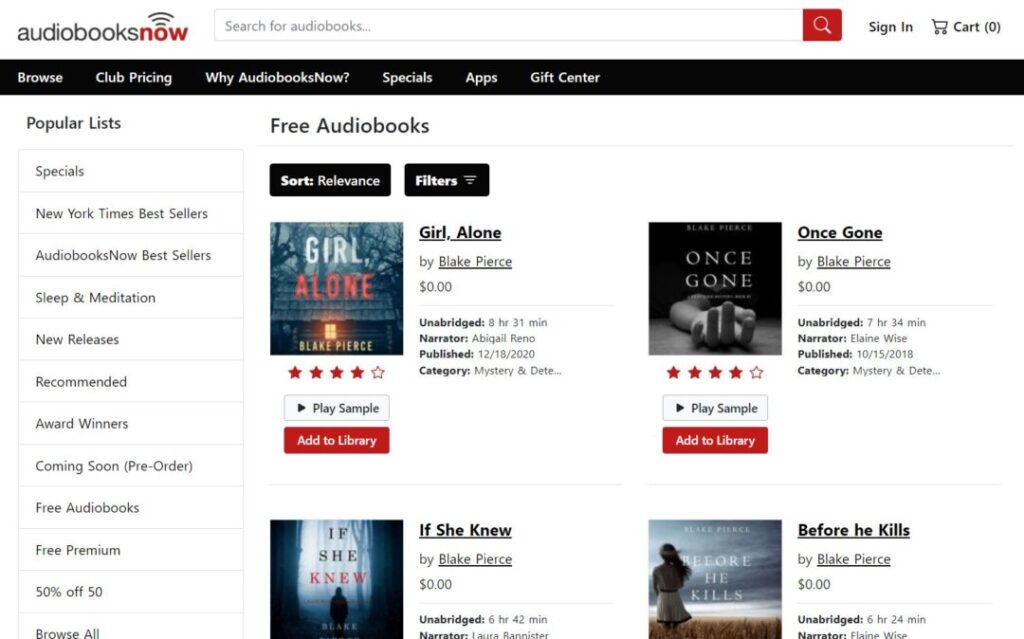Viewport: 1024px width, 639px height.
Task: Click the star rating under Girl, Alone
Action: point(336,372)
